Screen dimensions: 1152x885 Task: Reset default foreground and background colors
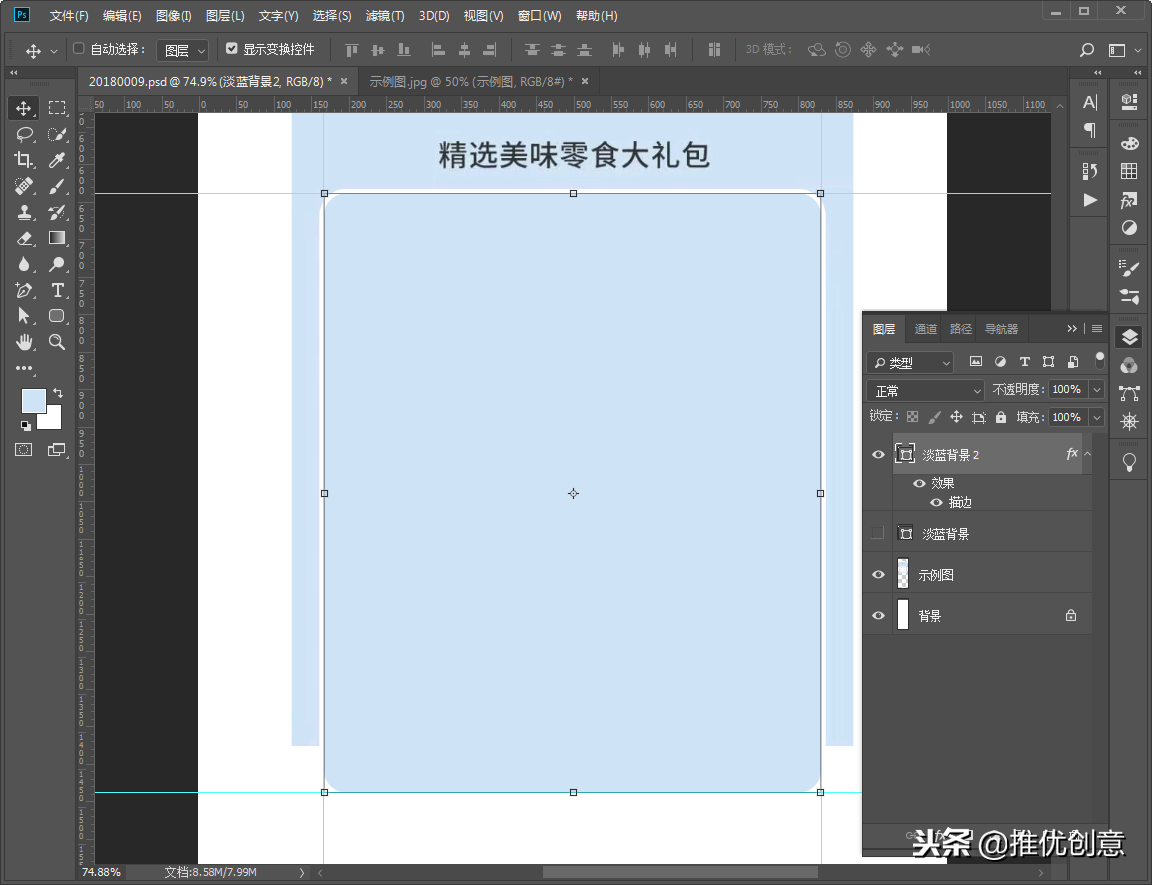26,425
